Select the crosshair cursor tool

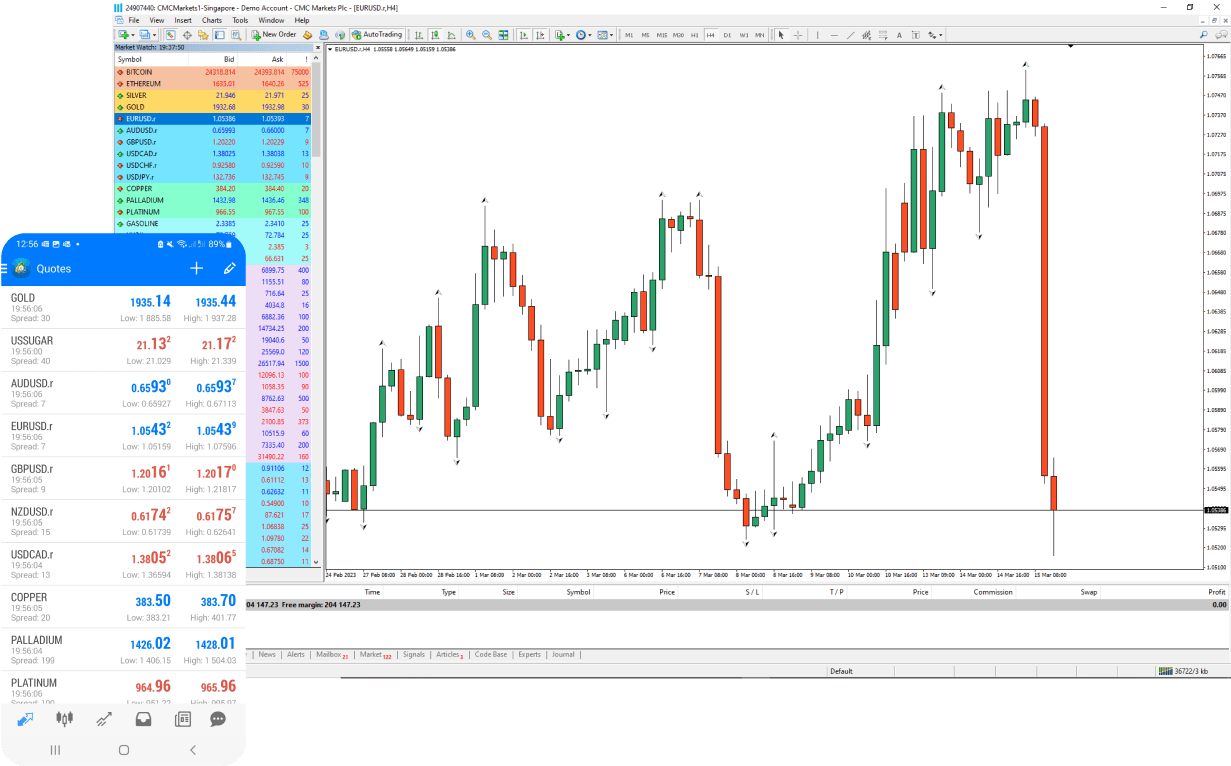[797, 35]
